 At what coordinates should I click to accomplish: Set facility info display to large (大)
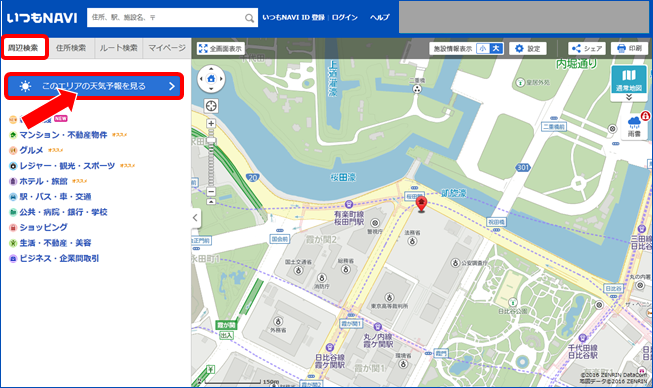point(496,49)
